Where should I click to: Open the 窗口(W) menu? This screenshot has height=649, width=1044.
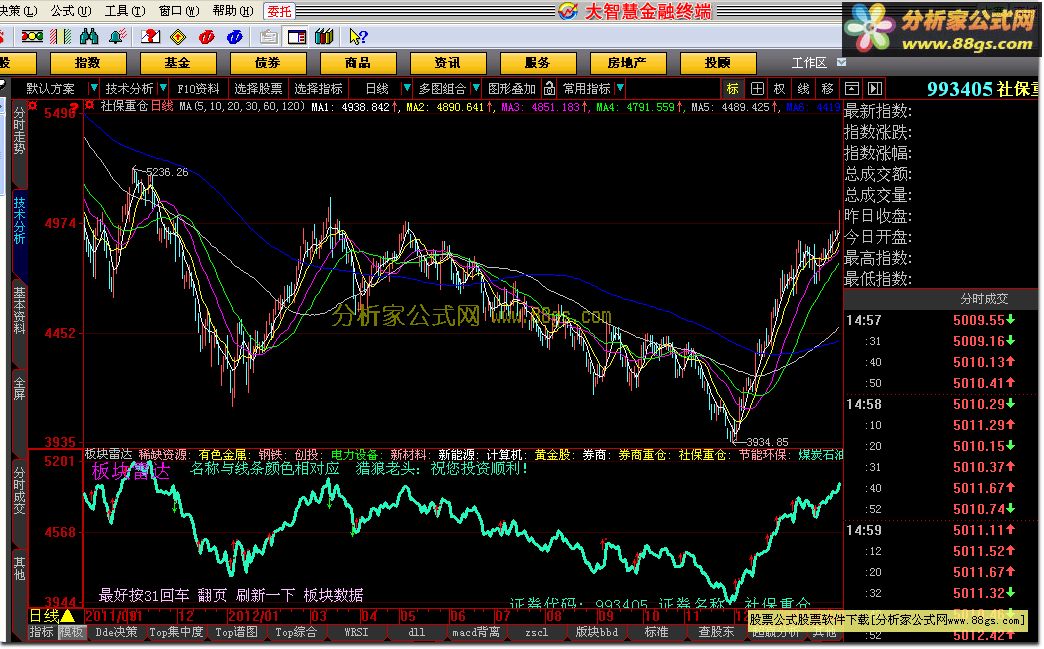coord(179,11)
